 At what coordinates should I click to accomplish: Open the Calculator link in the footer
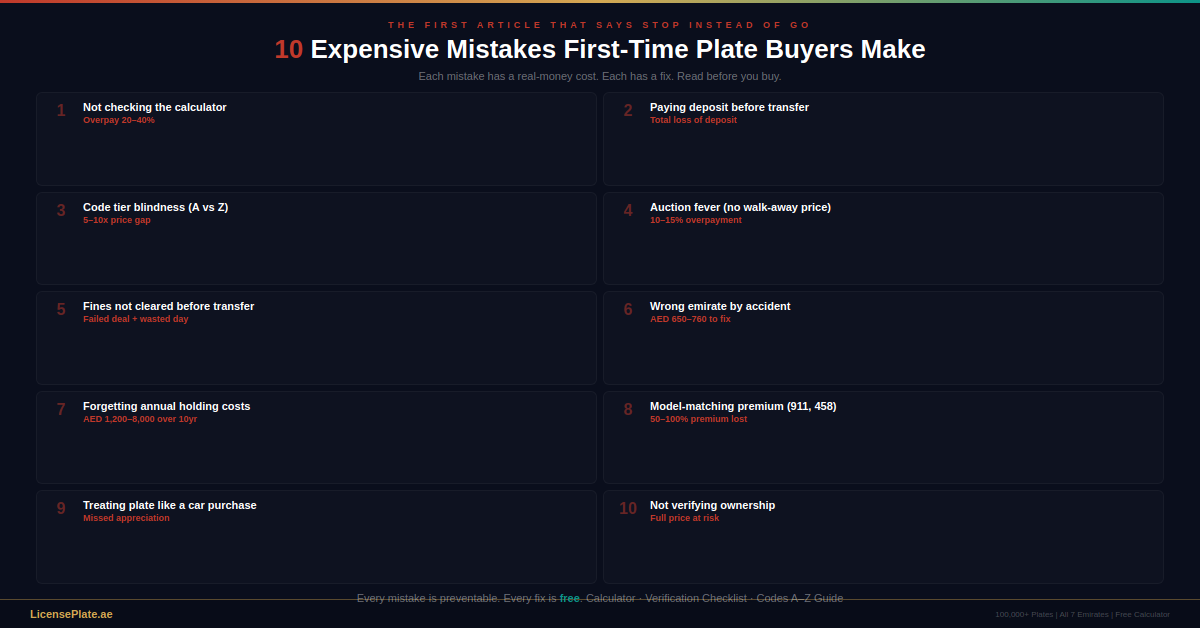point(610,598)
